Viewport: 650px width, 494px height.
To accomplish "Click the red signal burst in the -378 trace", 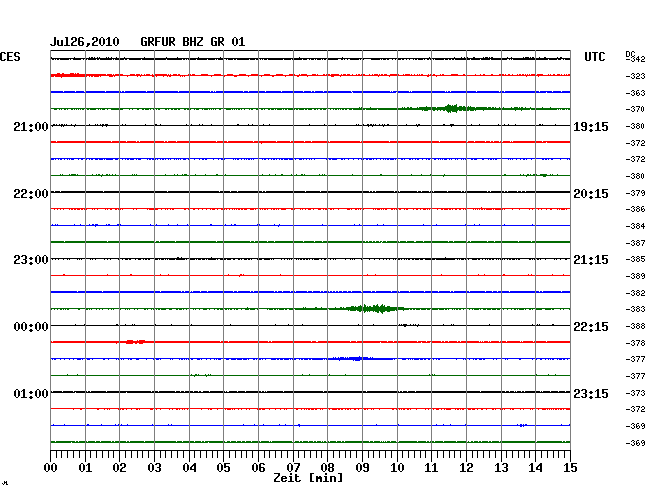I will pos(136,342).
